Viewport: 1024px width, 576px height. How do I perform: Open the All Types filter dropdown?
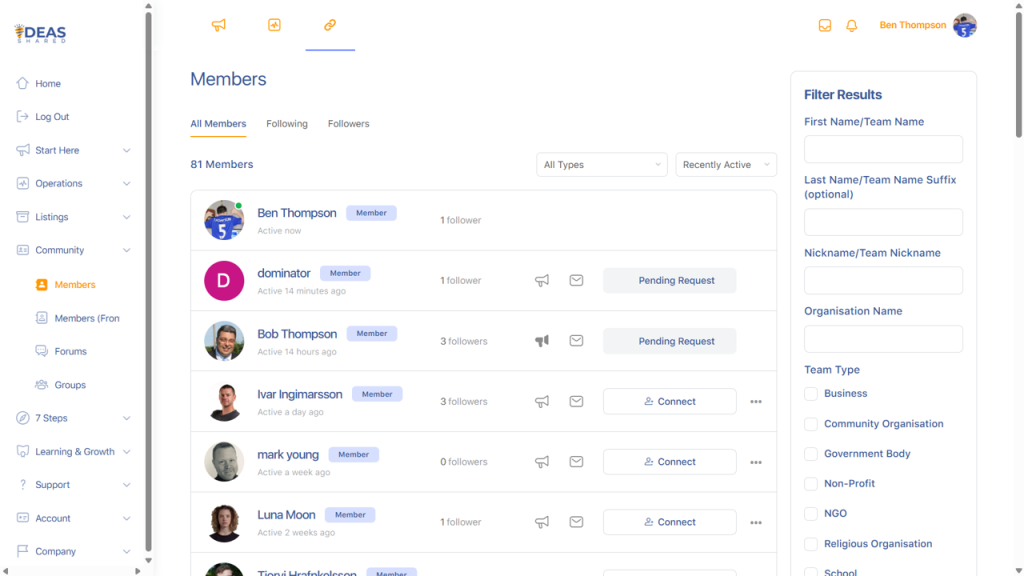[601, 165]
